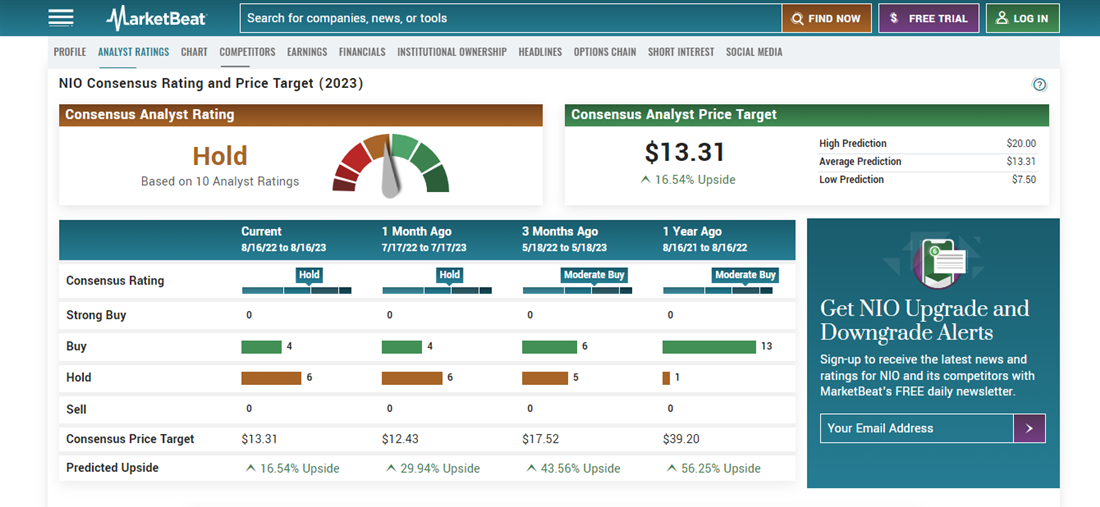
Task: Submit email with the arrow button
Action: [x=1029, y=428]
